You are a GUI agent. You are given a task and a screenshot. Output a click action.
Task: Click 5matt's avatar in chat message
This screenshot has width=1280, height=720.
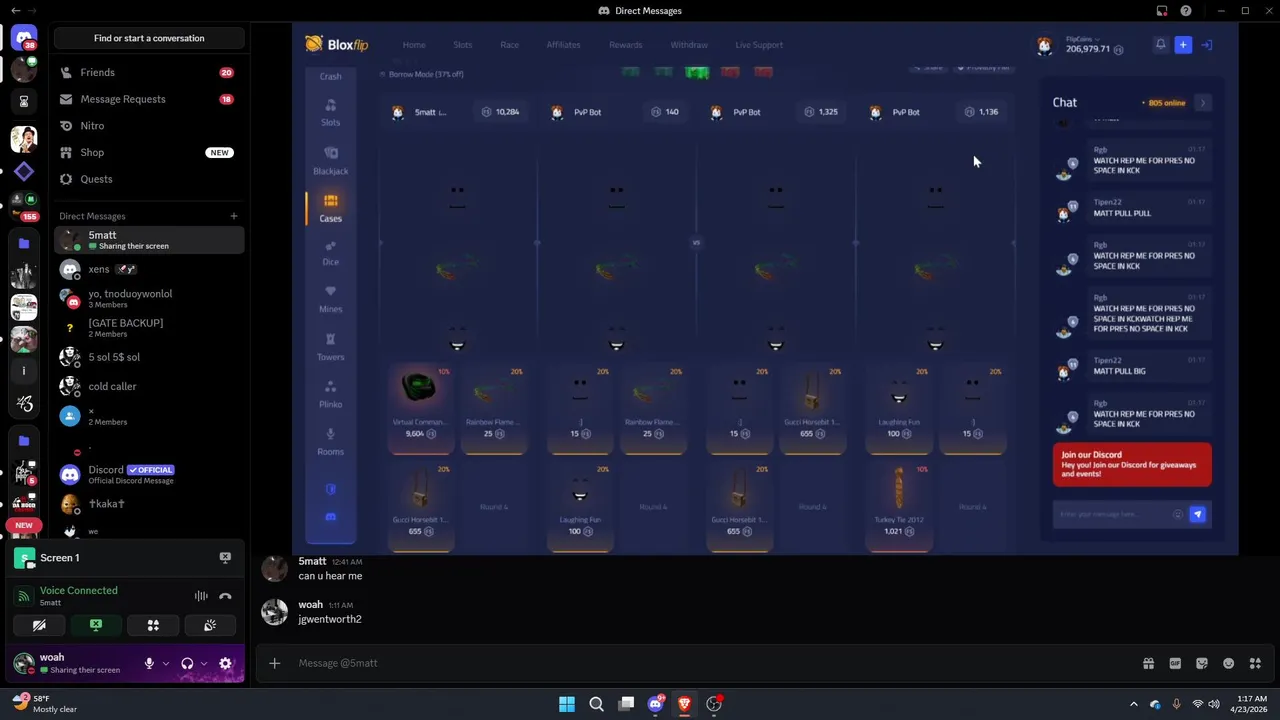(274, 568)
